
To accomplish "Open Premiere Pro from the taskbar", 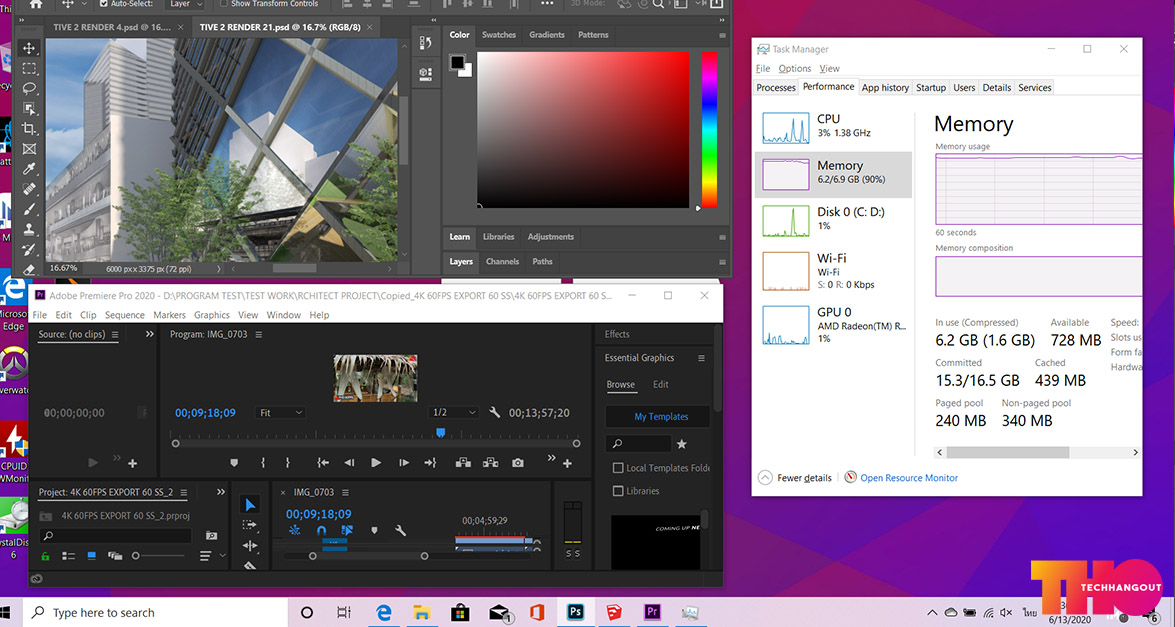I will pyautogui.click(x=652, y=612).
